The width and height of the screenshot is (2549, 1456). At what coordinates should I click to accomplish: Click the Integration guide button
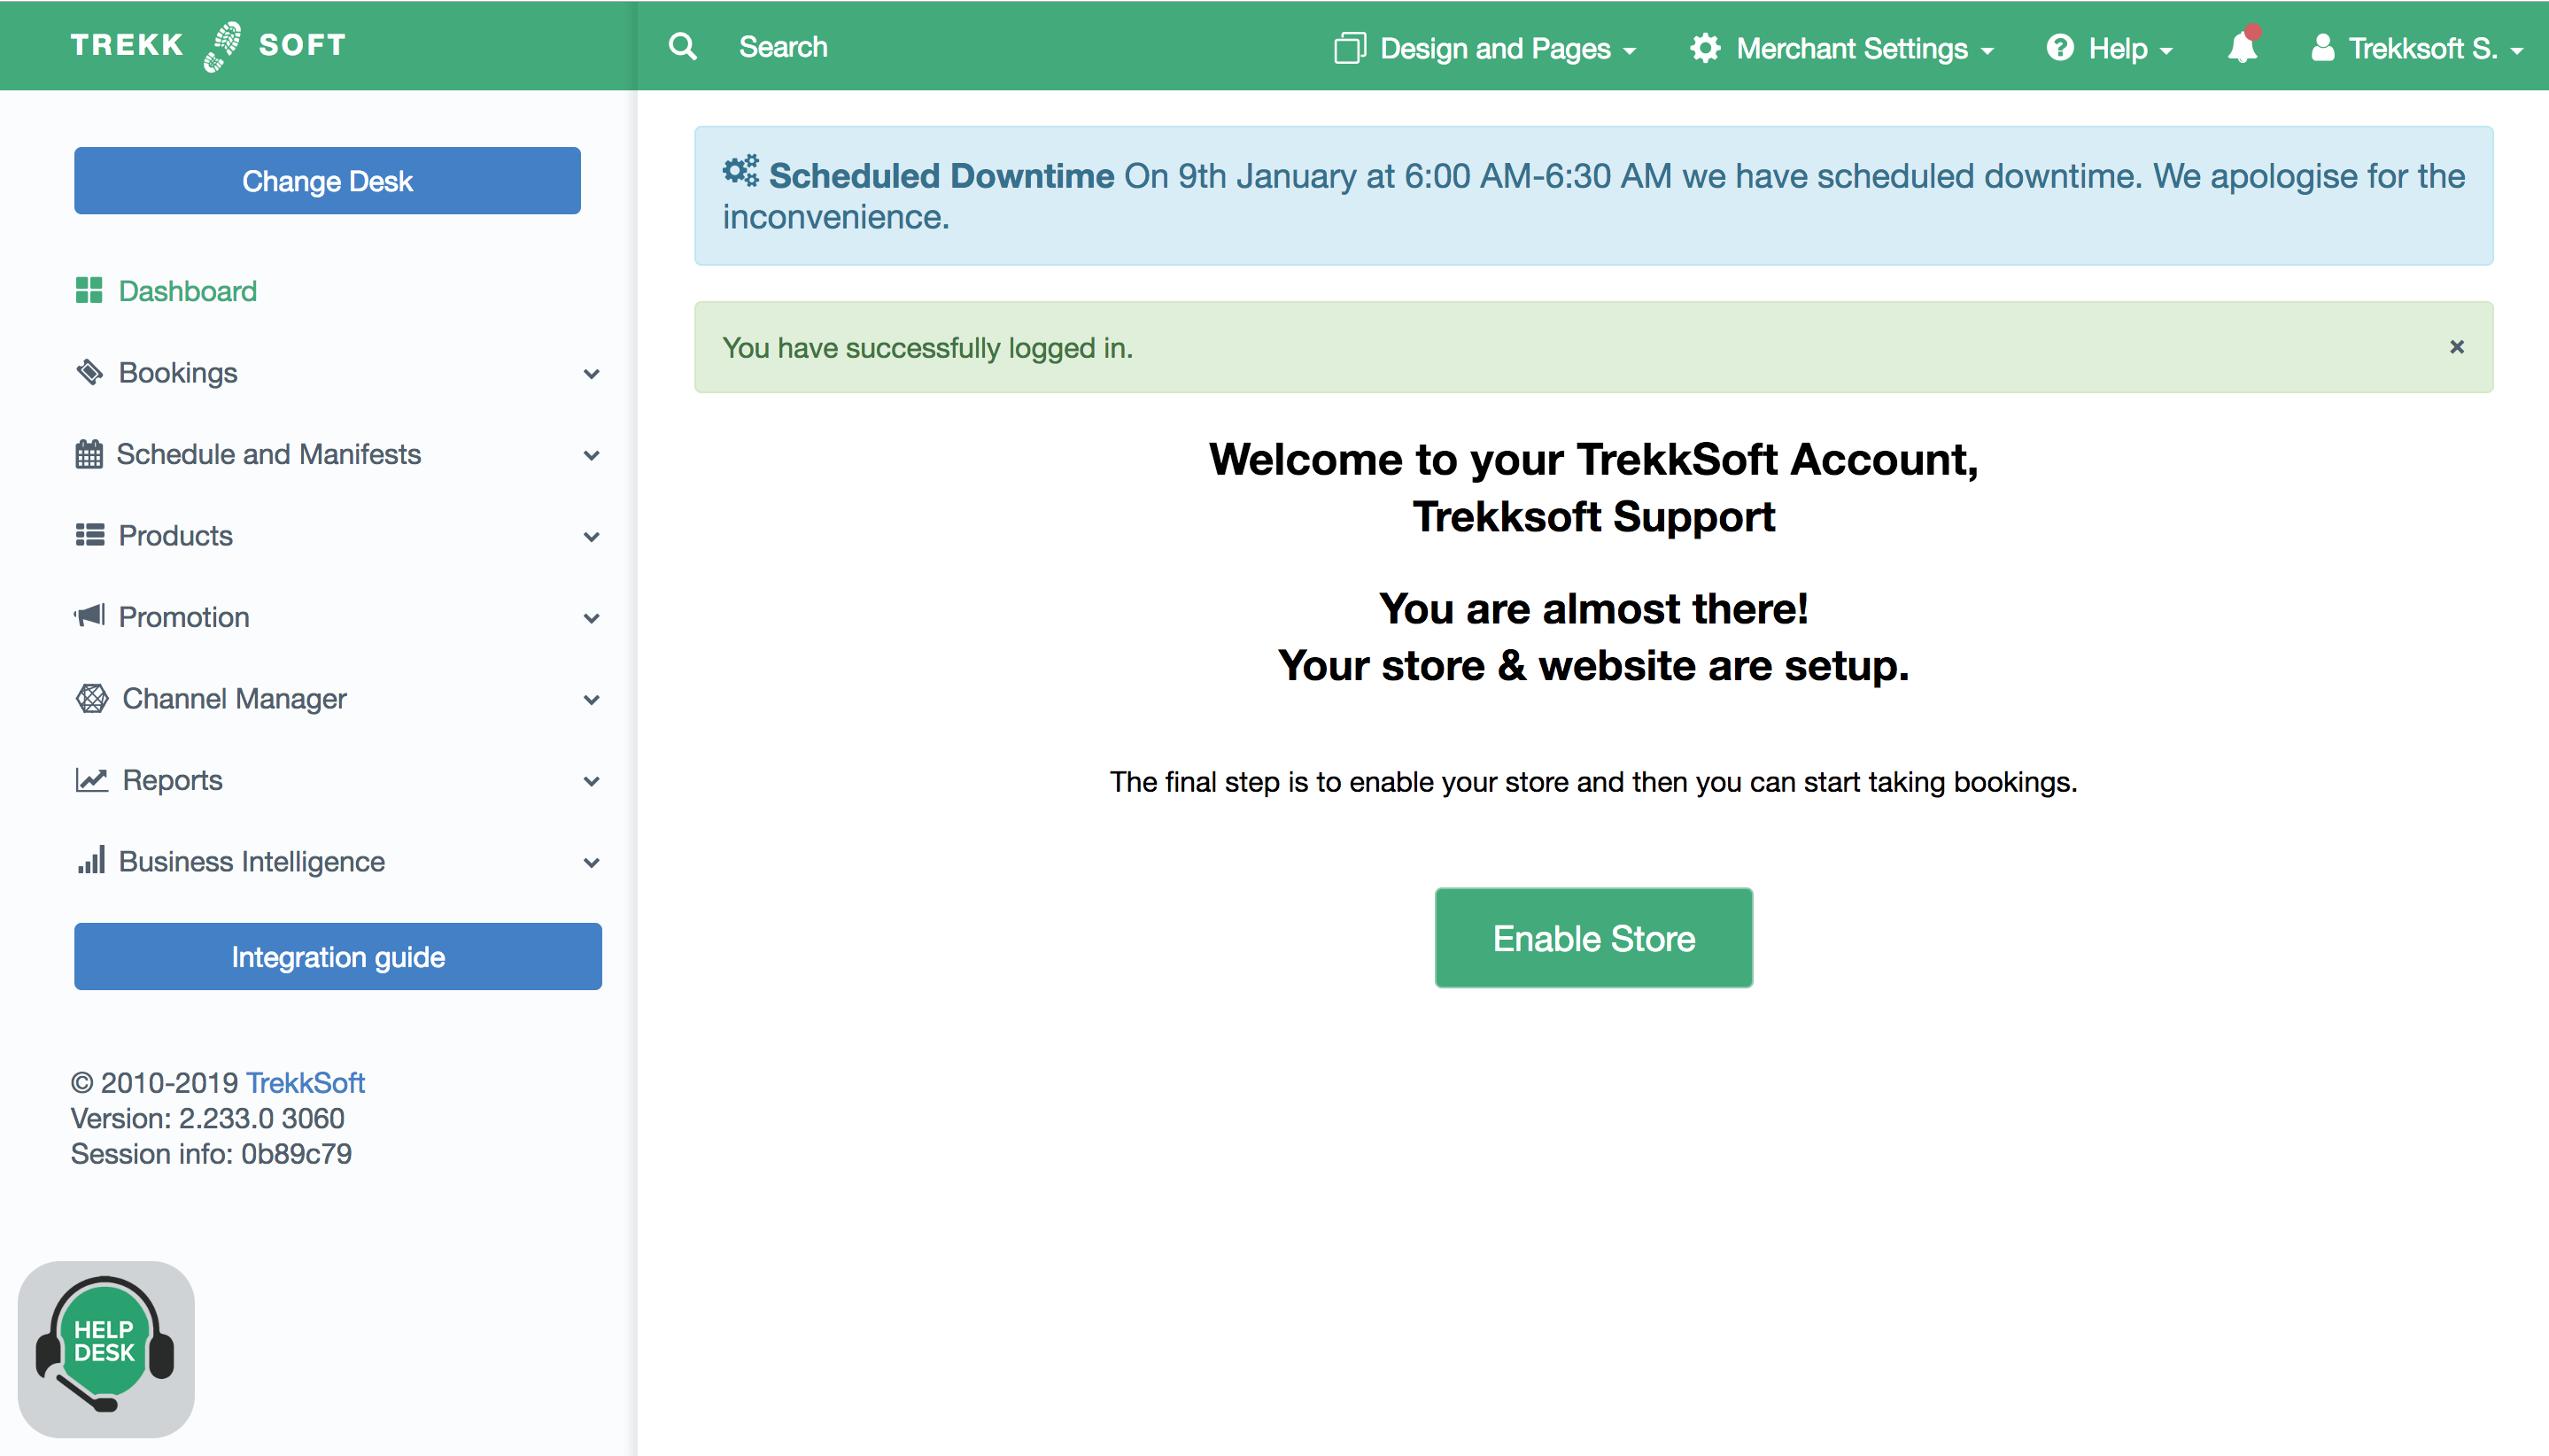338,957
